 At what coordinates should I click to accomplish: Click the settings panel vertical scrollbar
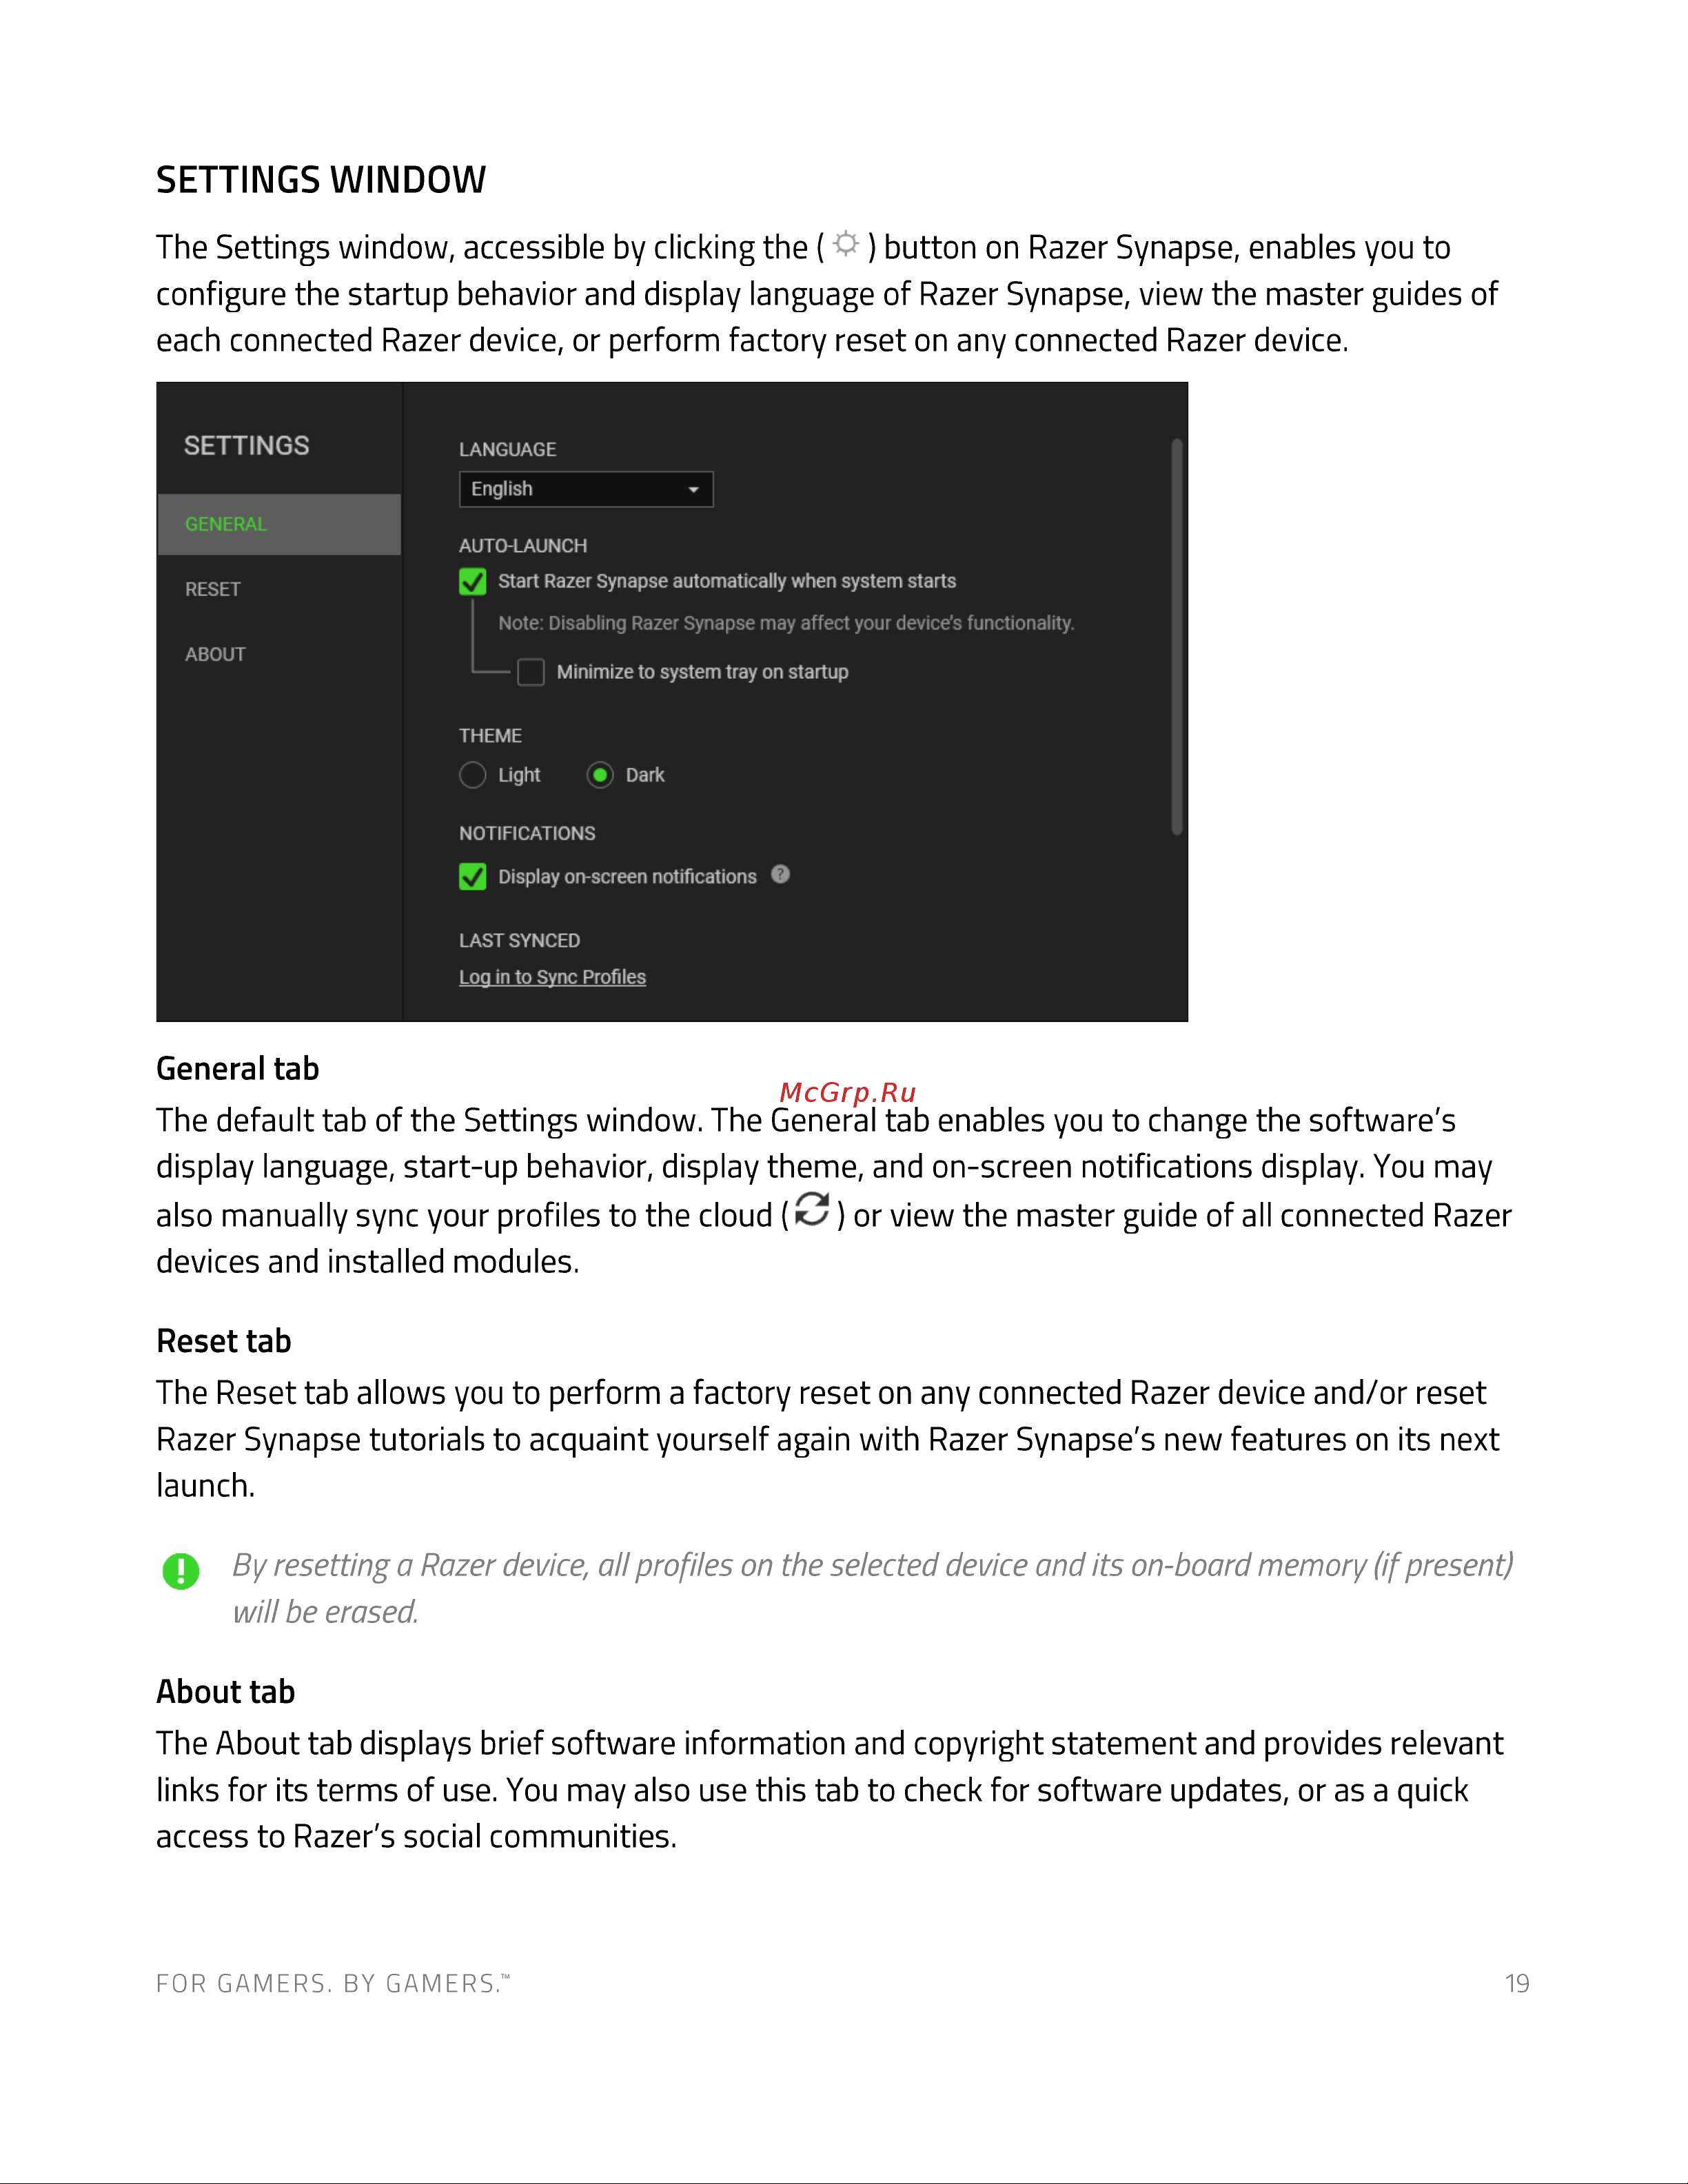click(1177, 636)
